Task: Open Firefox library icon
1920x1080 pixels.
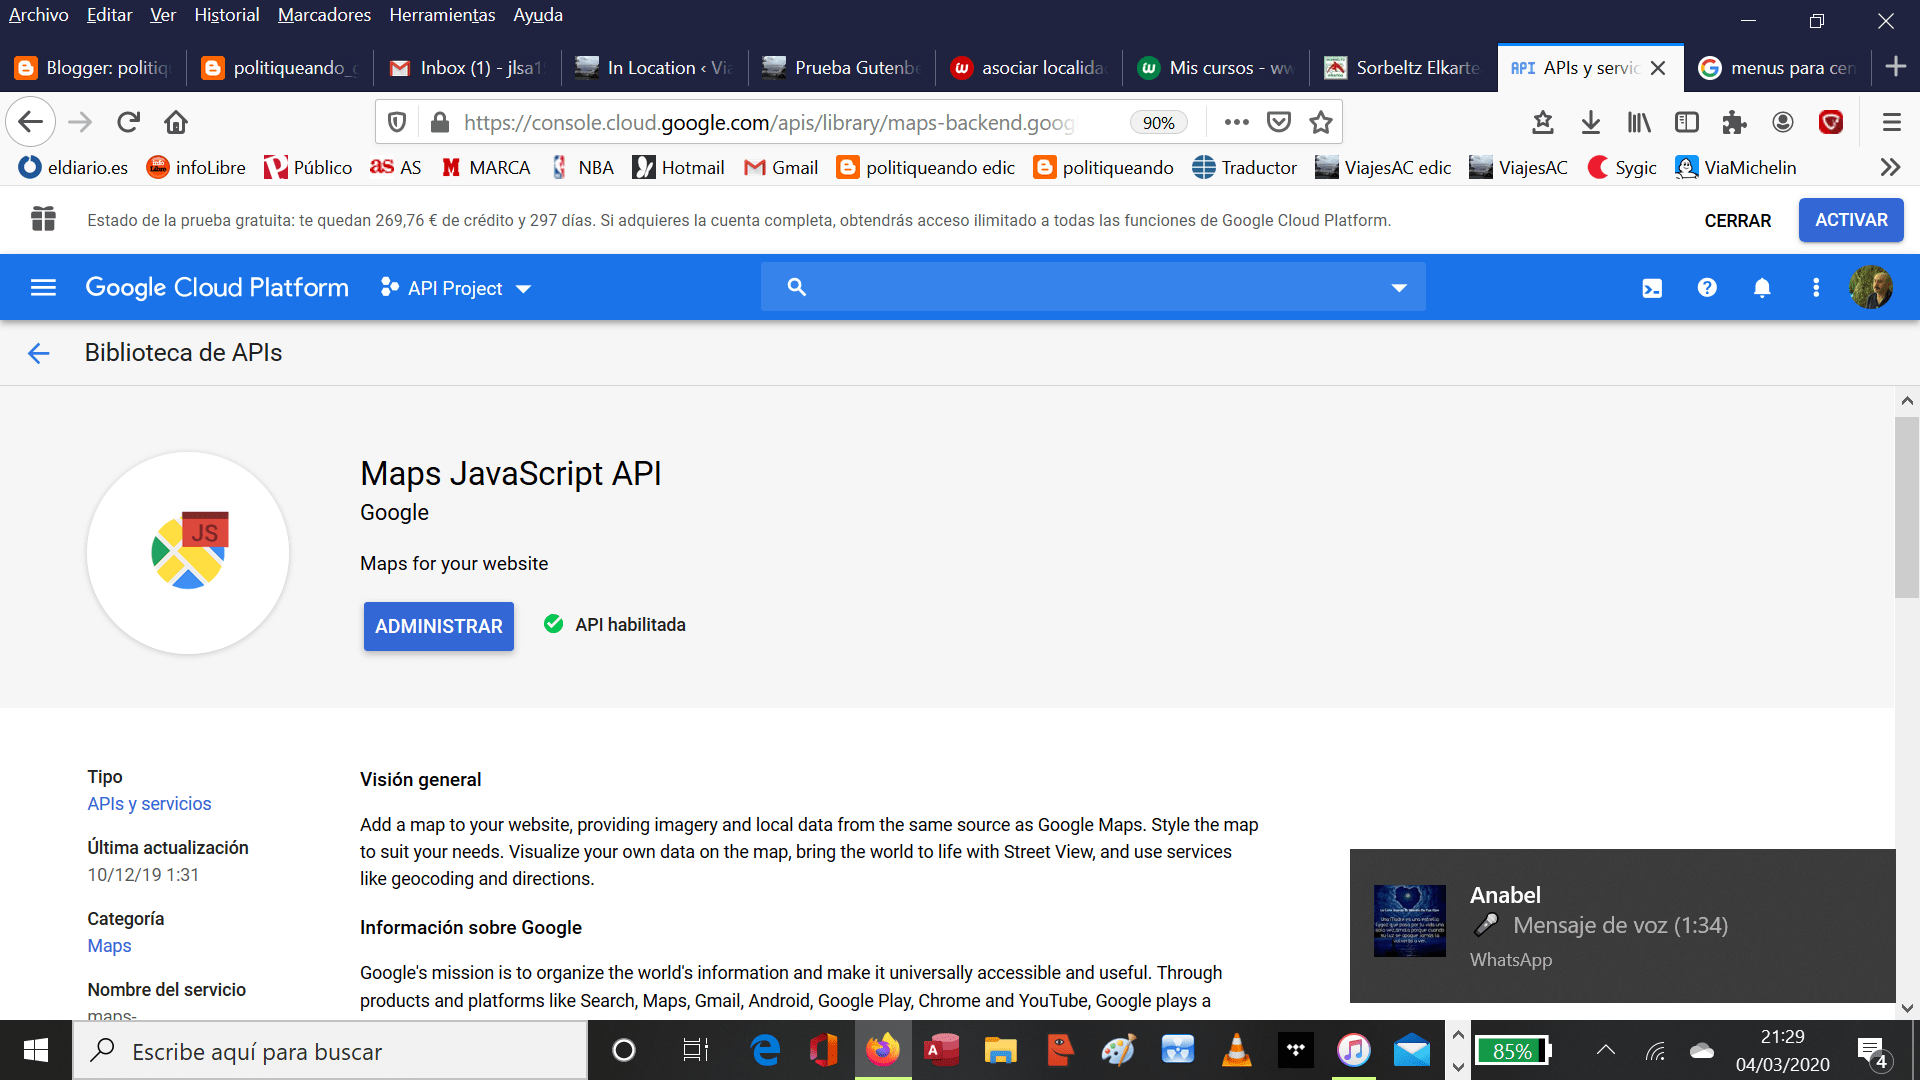Action: tap(1639, 122)
